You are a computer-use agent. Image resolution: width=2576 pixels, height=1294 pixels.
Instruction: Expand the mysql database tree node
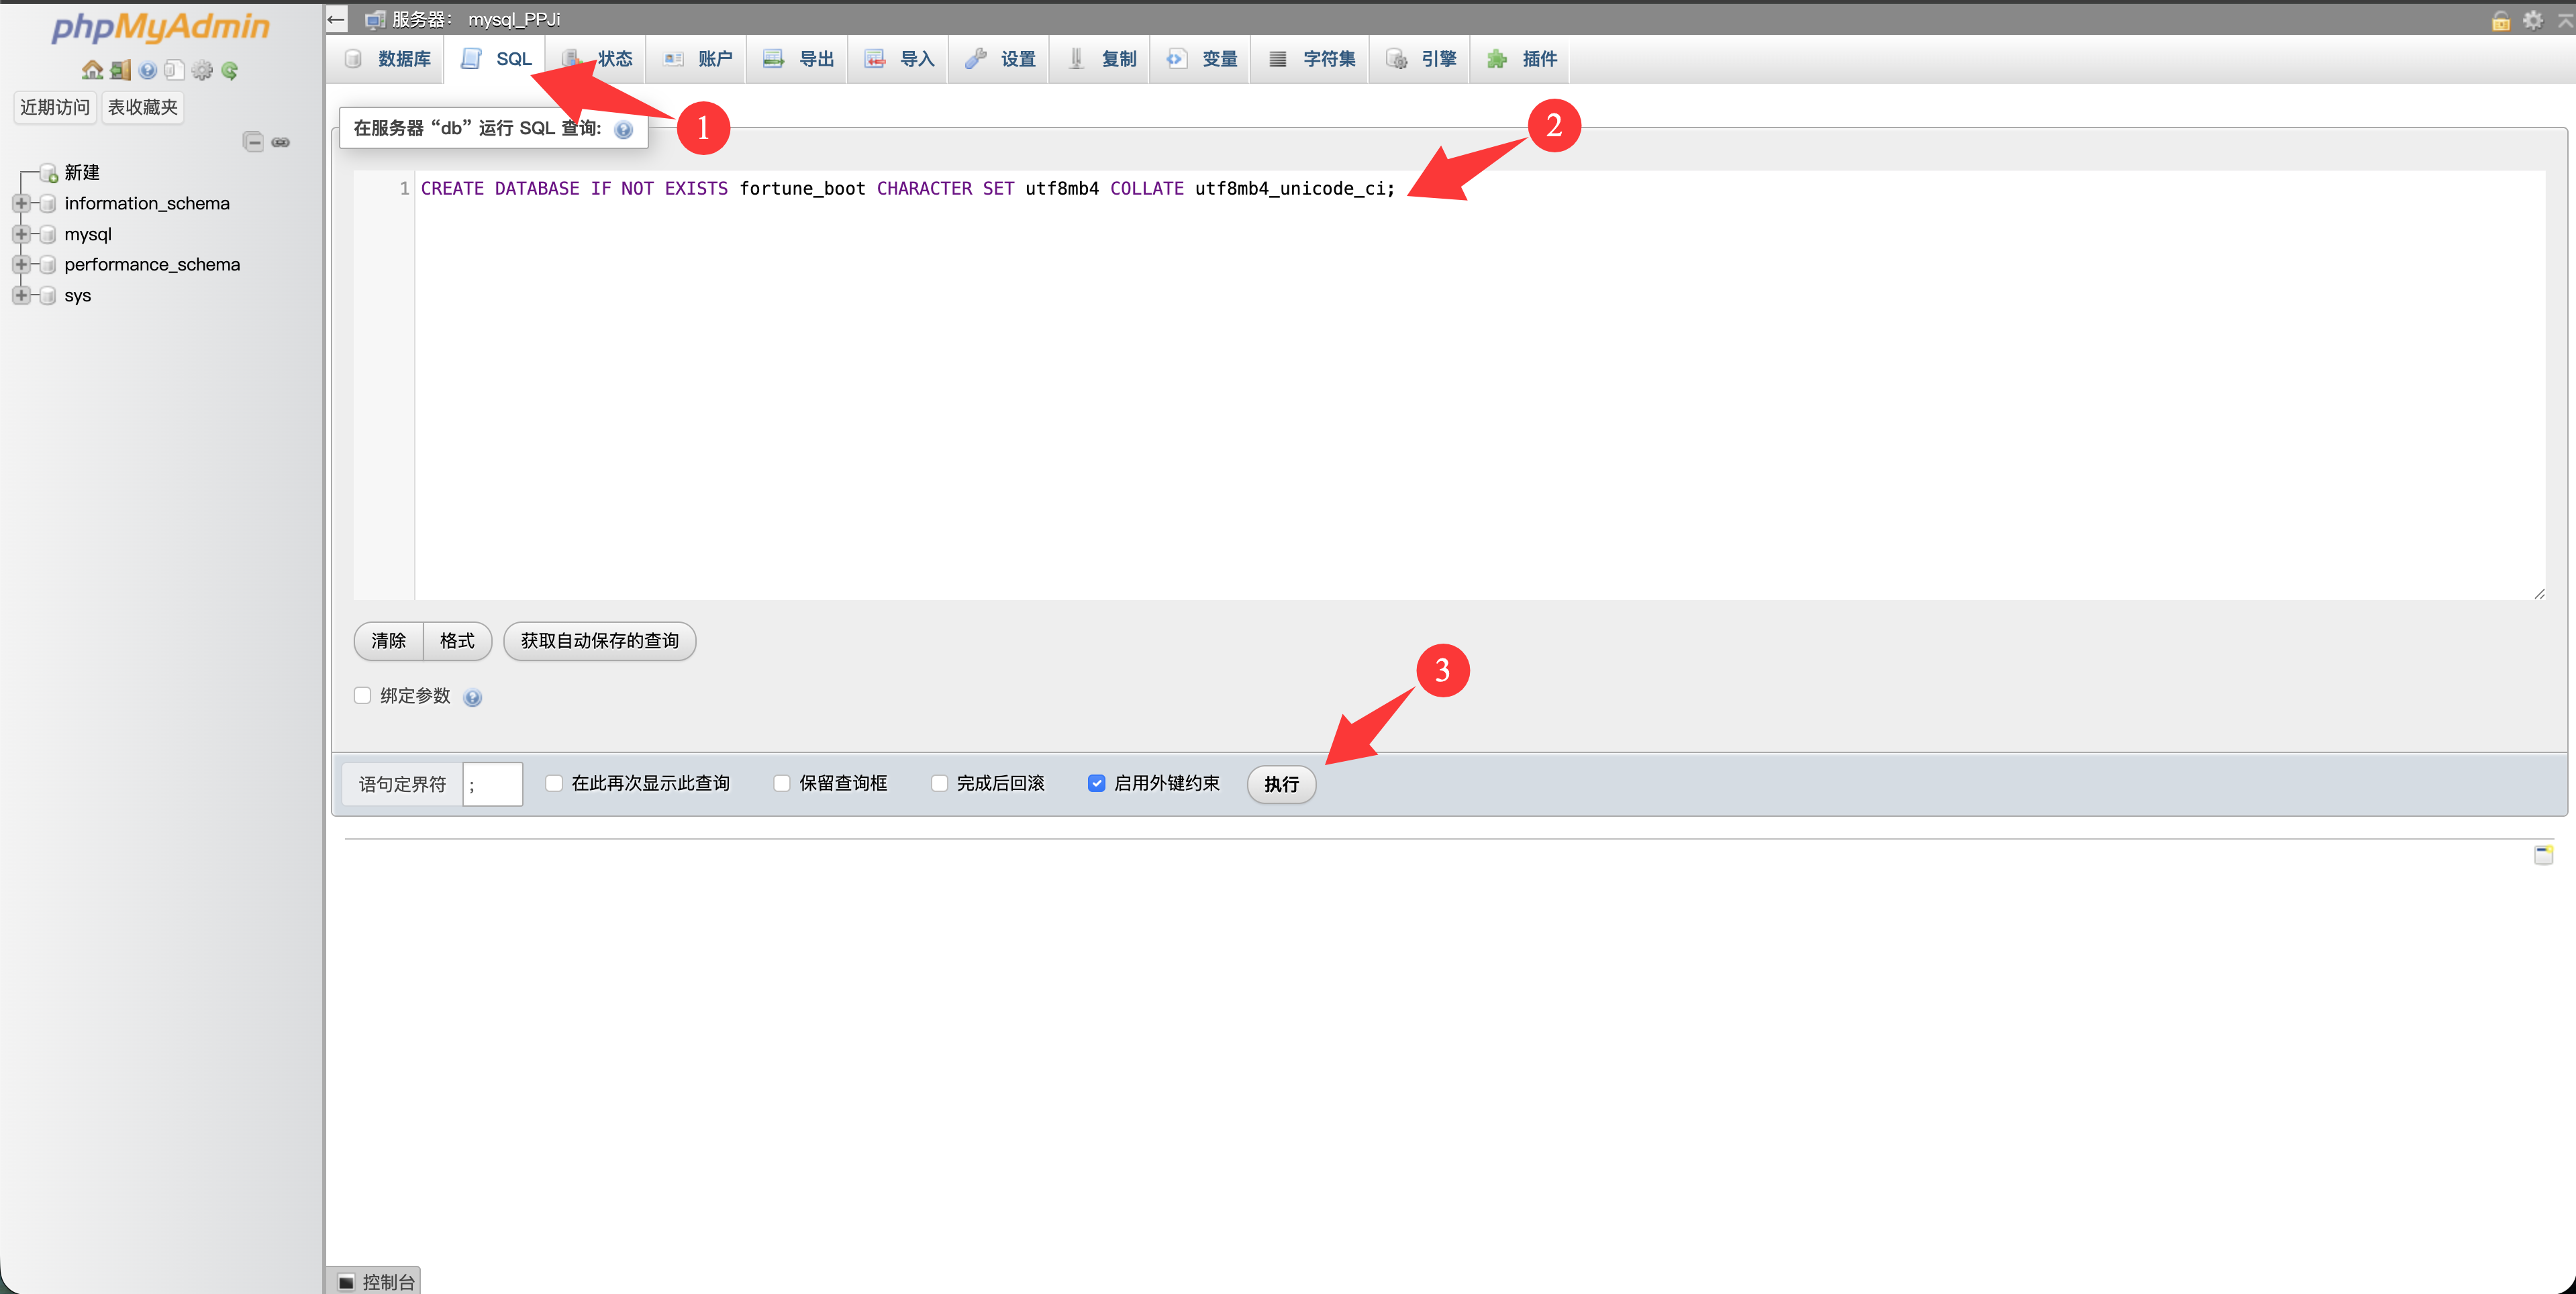click(x=21, y=234)
